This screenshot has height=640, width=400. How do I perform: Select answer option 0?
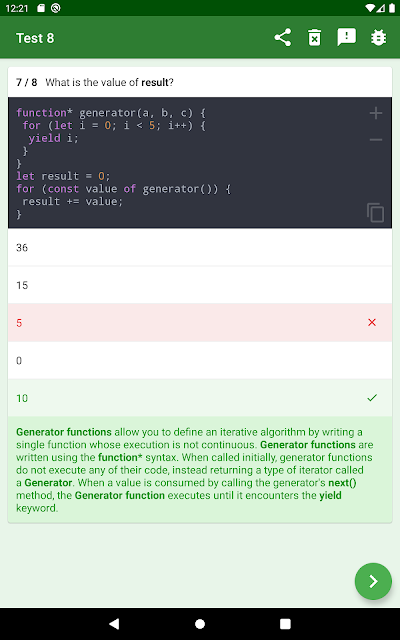(x=200, y=360)
